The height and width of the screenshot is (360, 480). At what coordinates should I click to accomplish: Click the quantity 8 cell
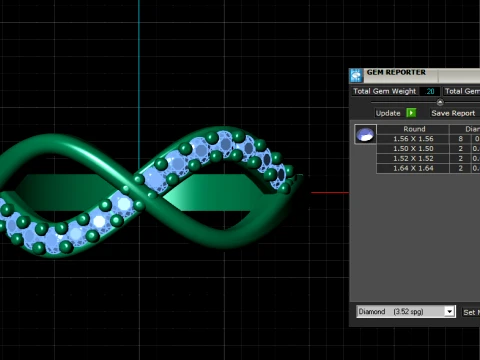pyautogui.click(x=460, y=139)
